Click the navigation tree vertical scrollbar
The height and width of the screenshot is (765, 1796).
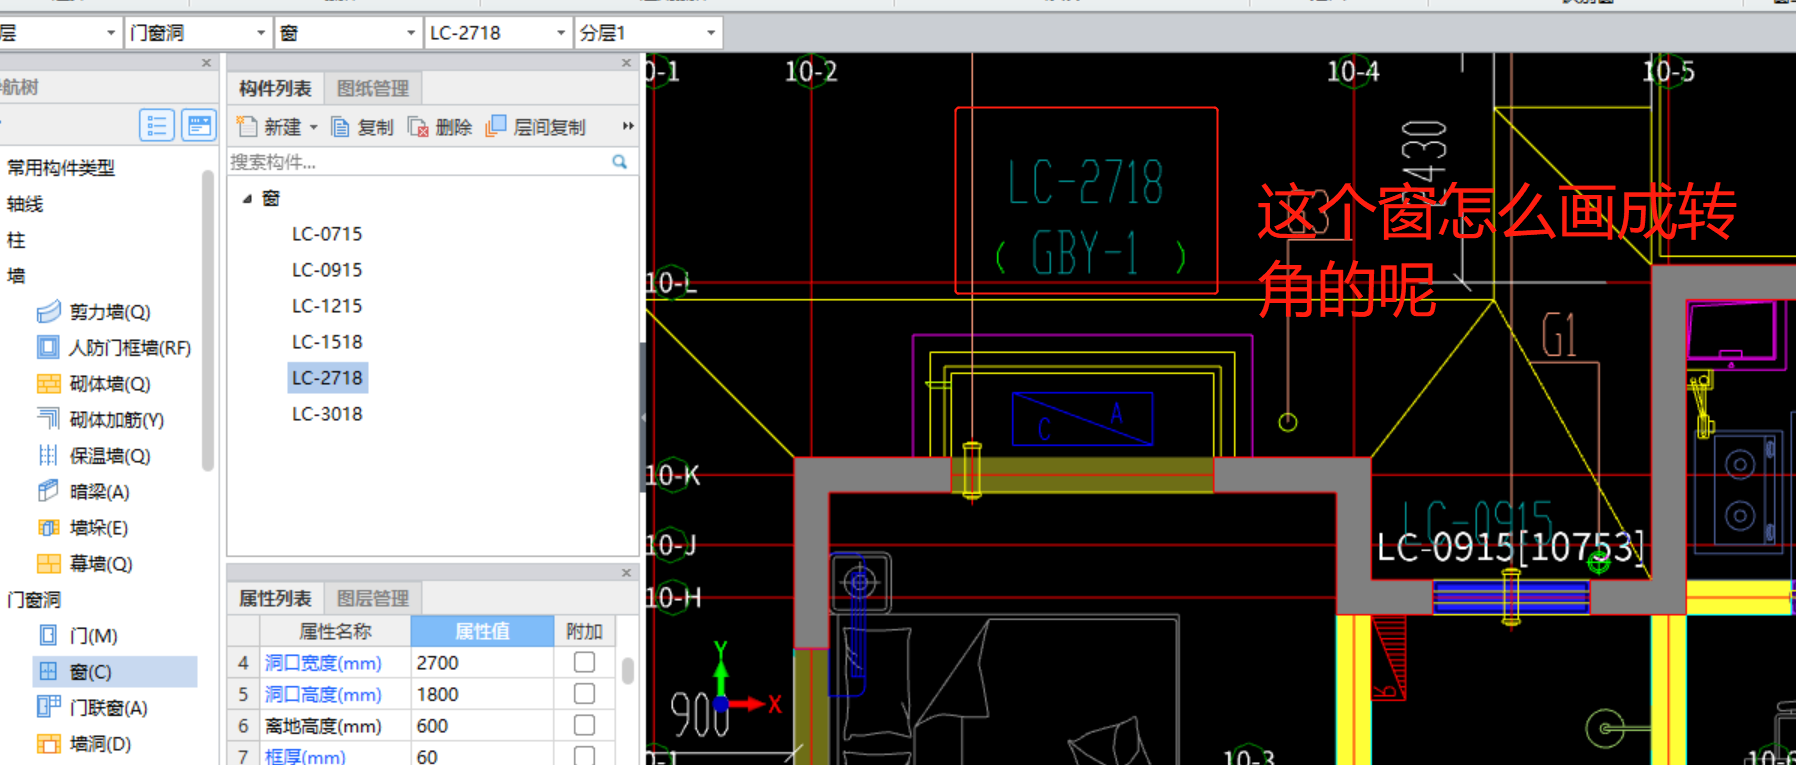208,320
